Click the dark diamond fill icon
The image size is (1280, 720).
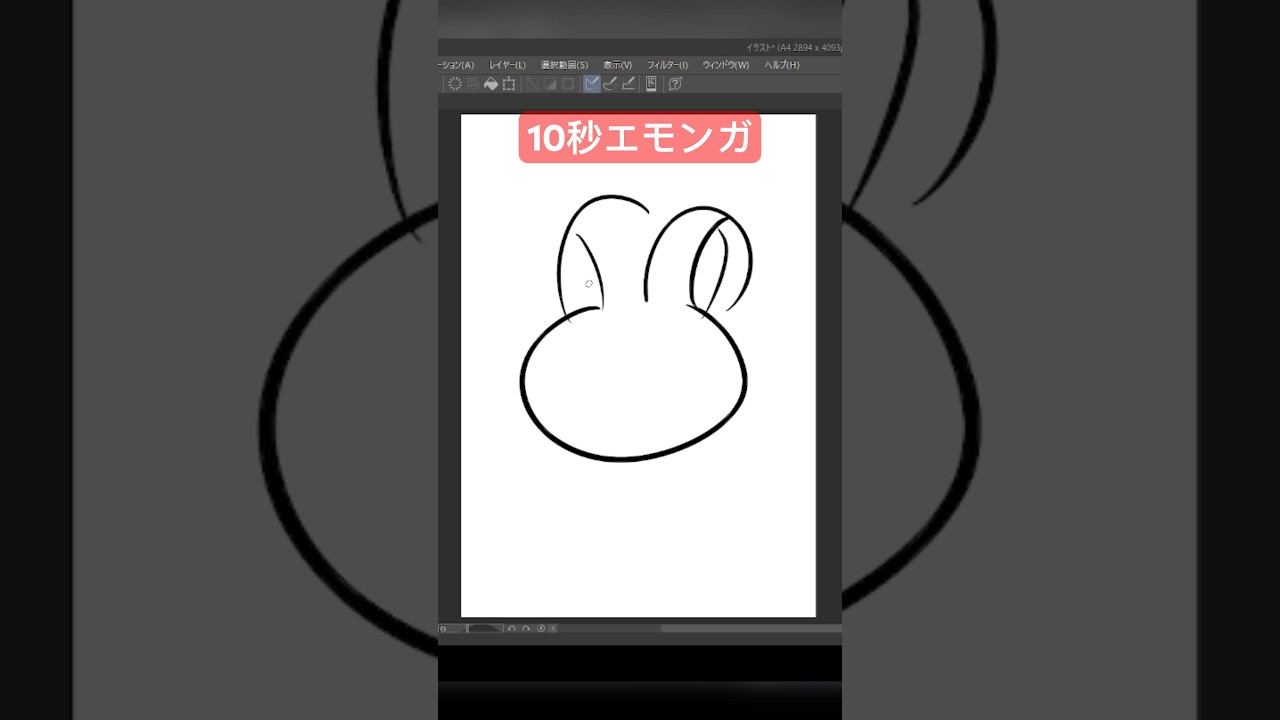pyautogui.click(x=490, y=84)
